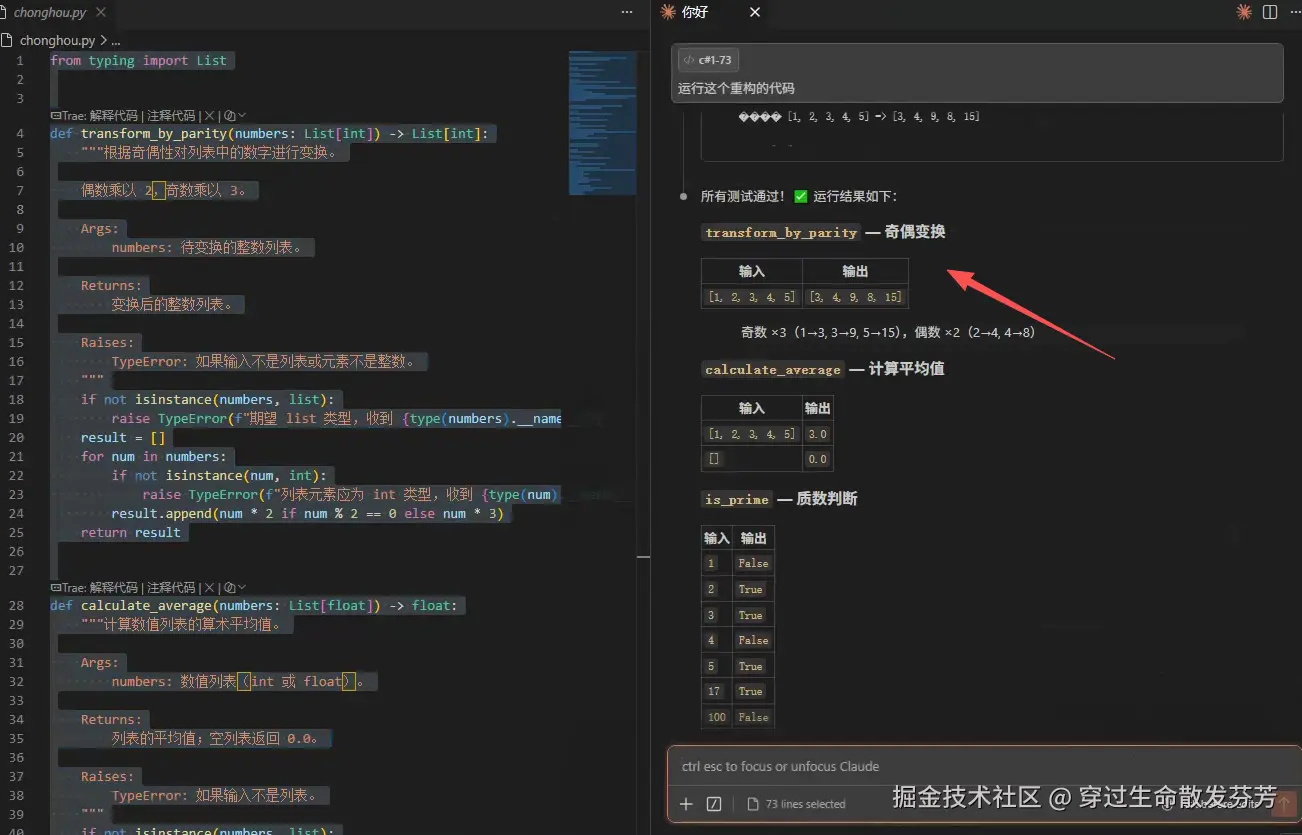This screenshot has width=1302, height=835.
Task: Click the False output for input 1
Action: (x=753, y=563)
